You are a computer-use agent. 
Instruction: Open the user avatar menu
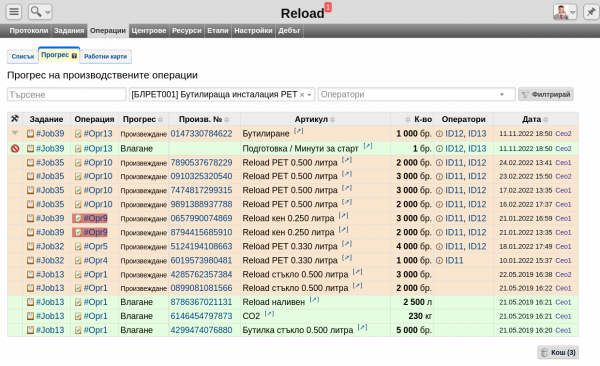[565, 12]
